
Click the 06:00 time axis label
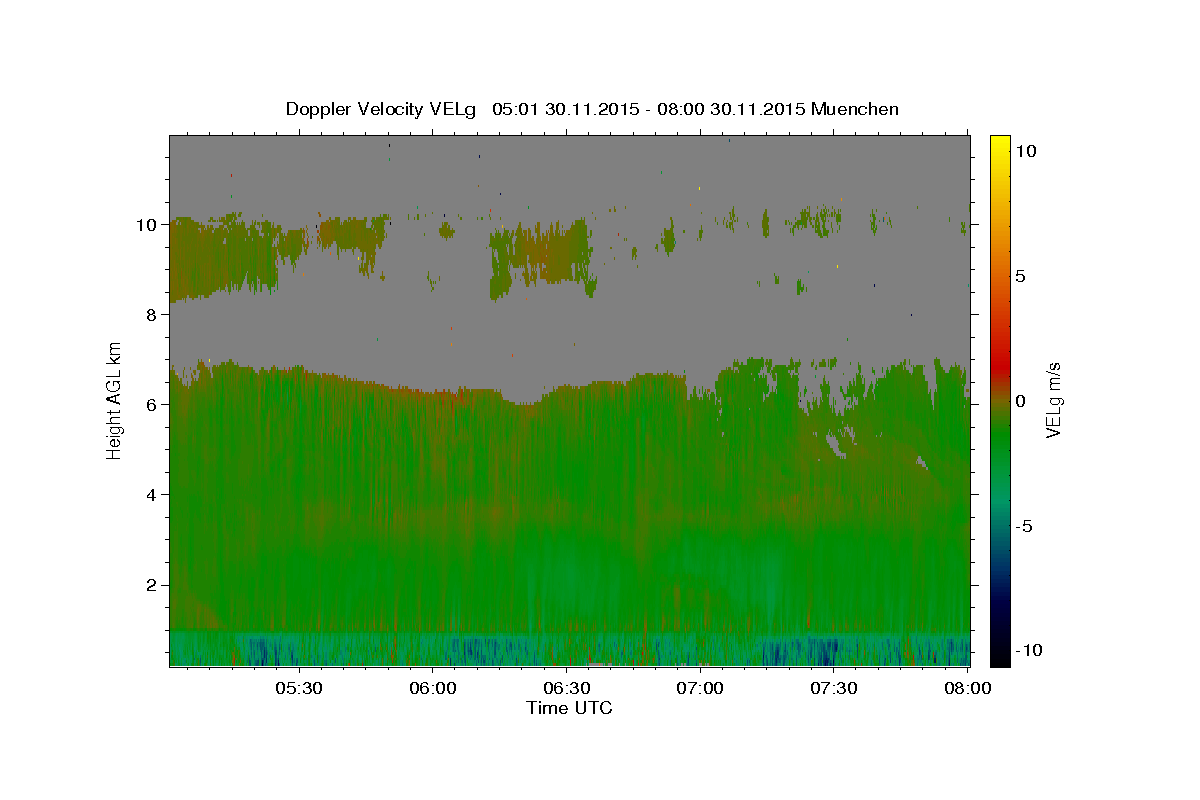click(x=433, y=688)
